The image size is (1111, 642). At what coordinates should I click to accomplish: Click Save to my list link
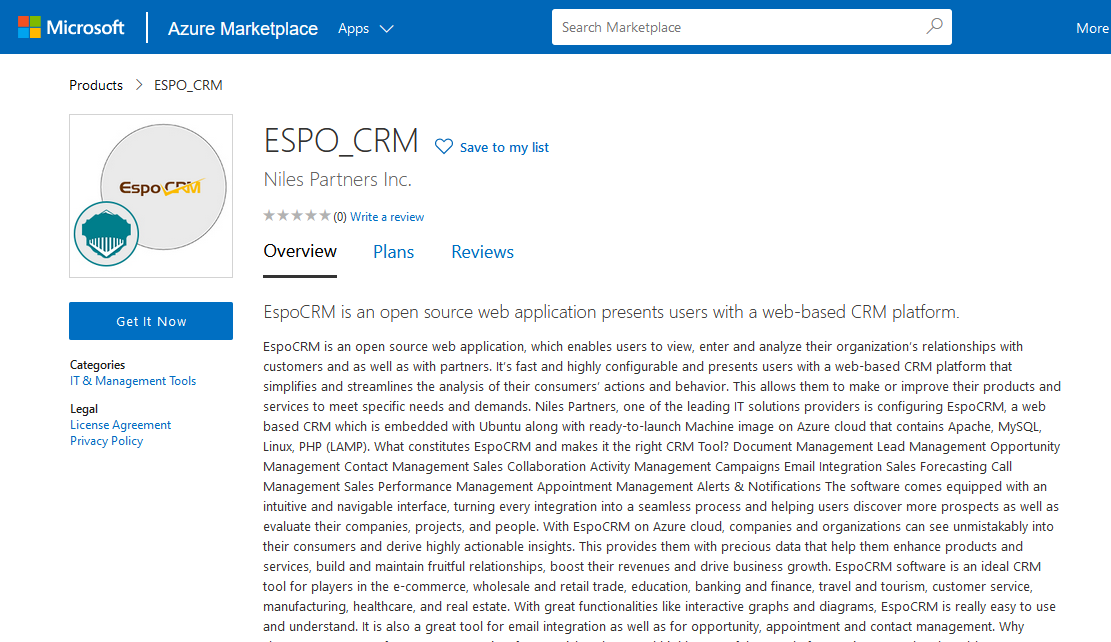(504, 147)
